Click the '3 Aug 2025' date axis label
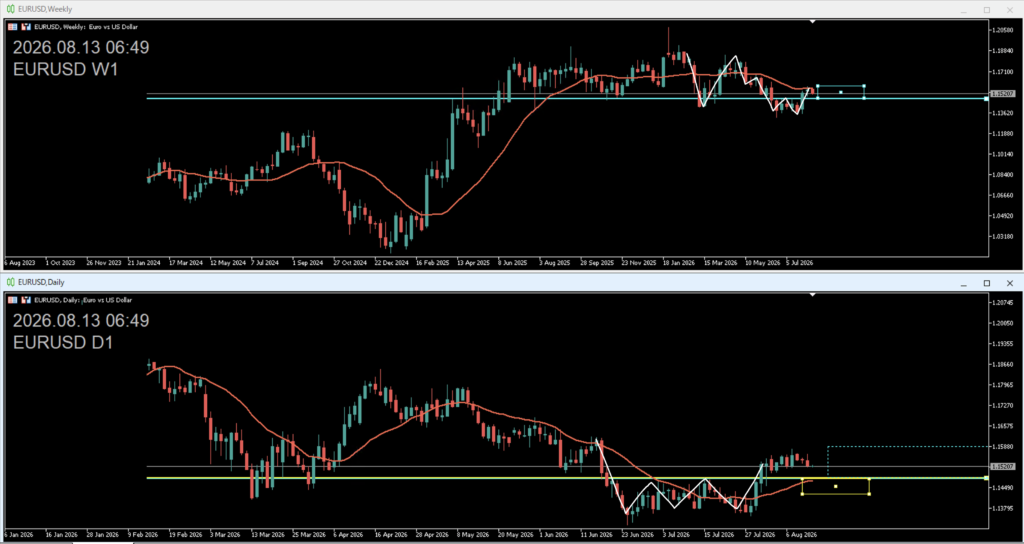1024x544 pixels. (556, 263)
